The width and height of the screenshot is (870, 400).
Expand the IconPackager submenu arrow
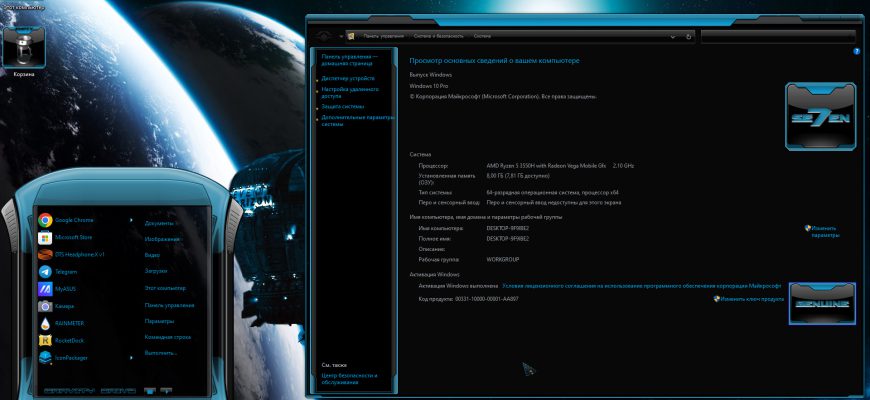pyautogui.click(x=131, y=358)
